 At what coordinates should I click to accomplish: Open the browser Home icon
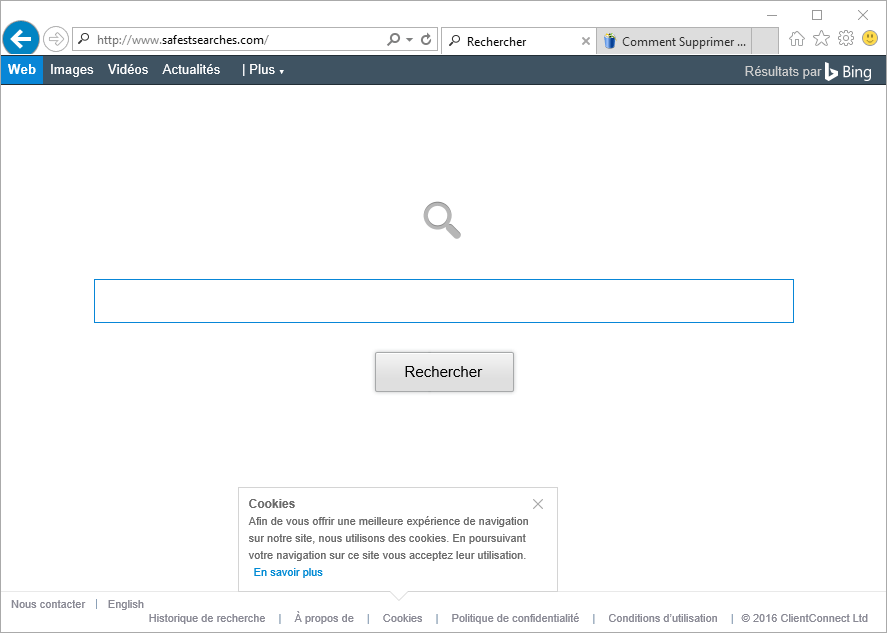tap(796, 38)
